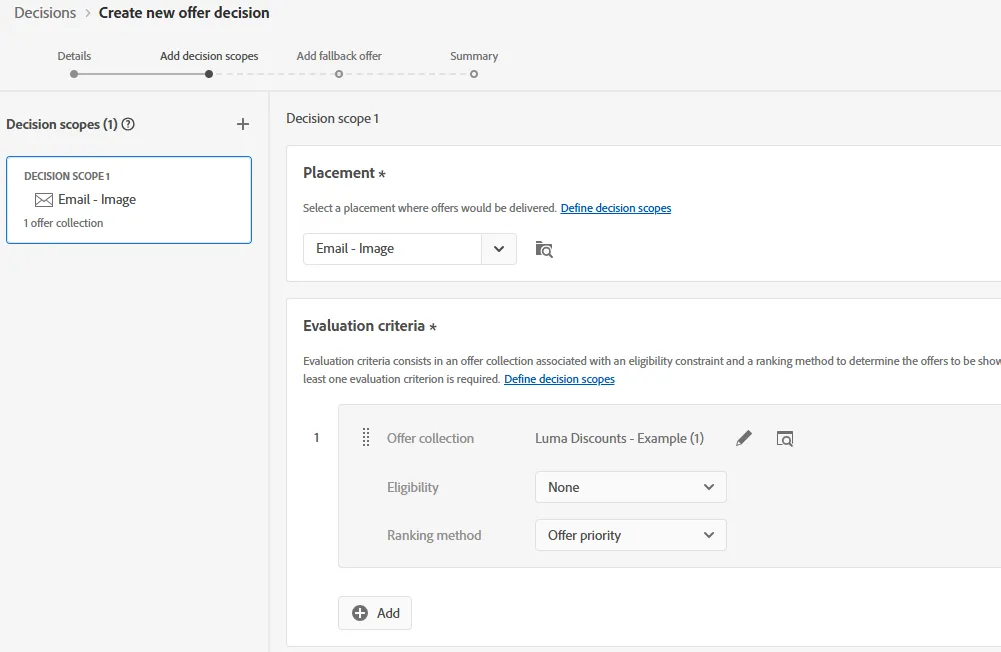This screenshot has width=1001, height=652.
Task: Click the Add evaluation criteria button
Action: 375,613
